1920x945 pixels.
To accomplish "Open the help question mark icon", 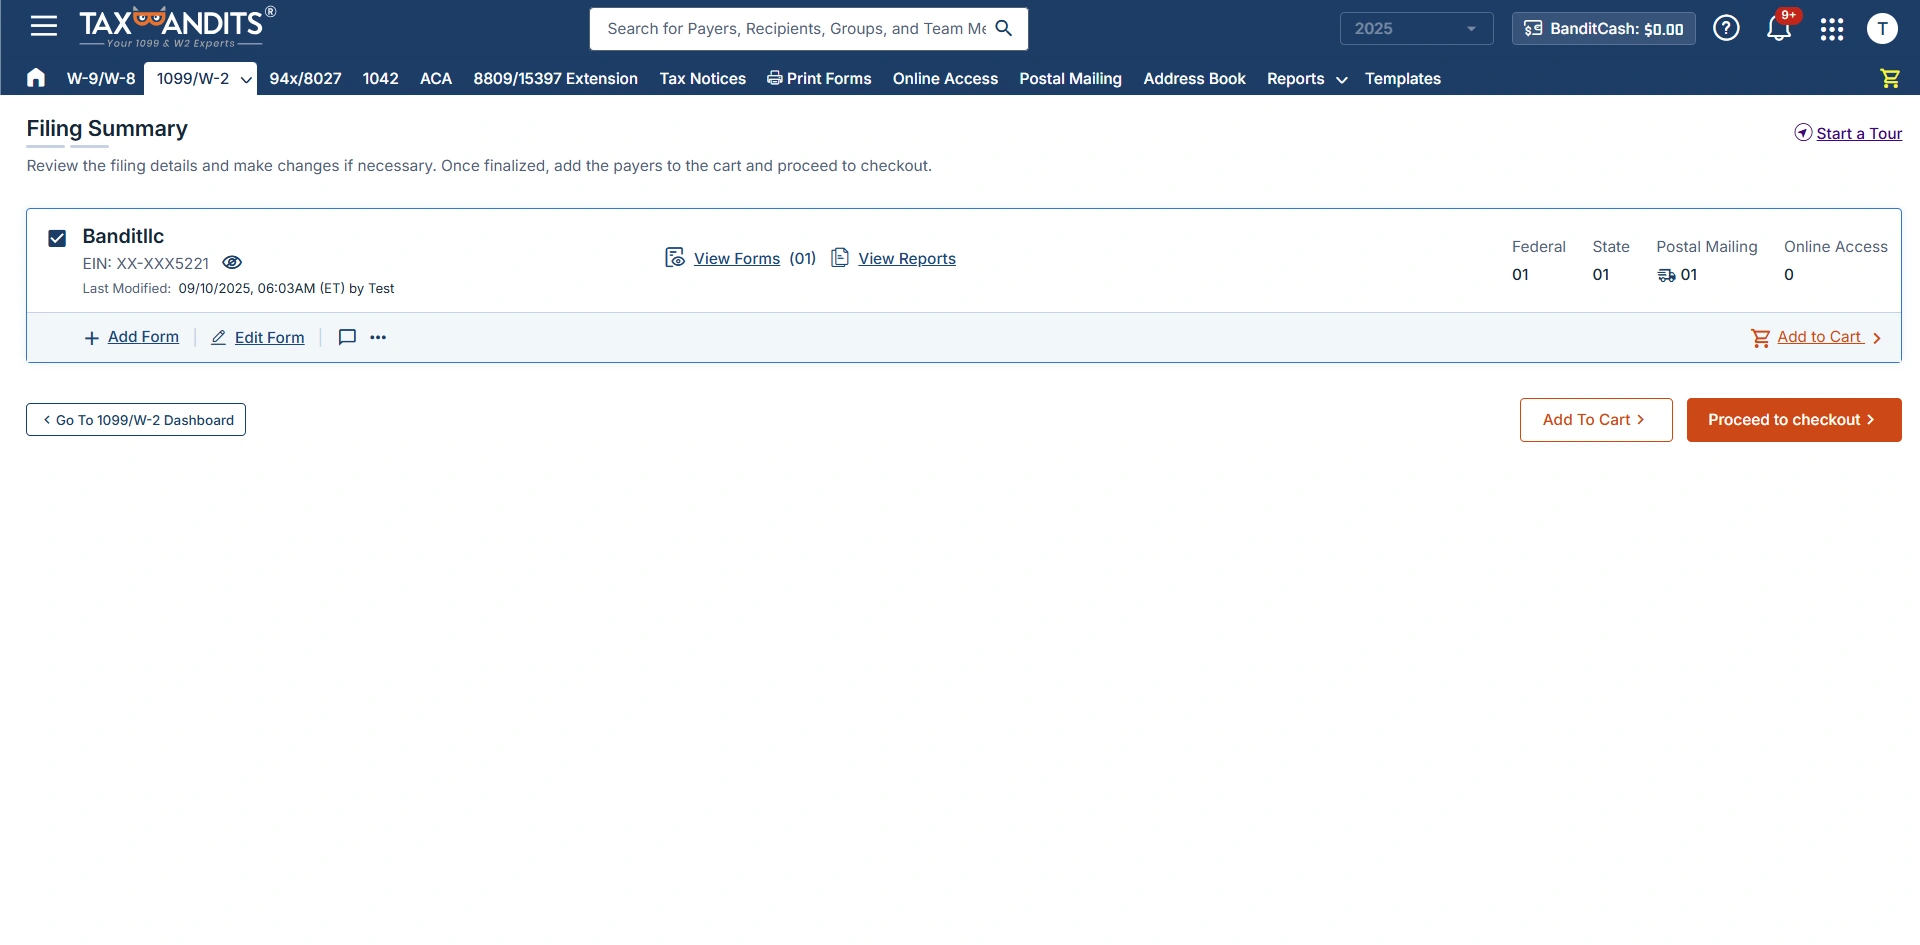I will pyautogui.click(x=1726, y=28).
